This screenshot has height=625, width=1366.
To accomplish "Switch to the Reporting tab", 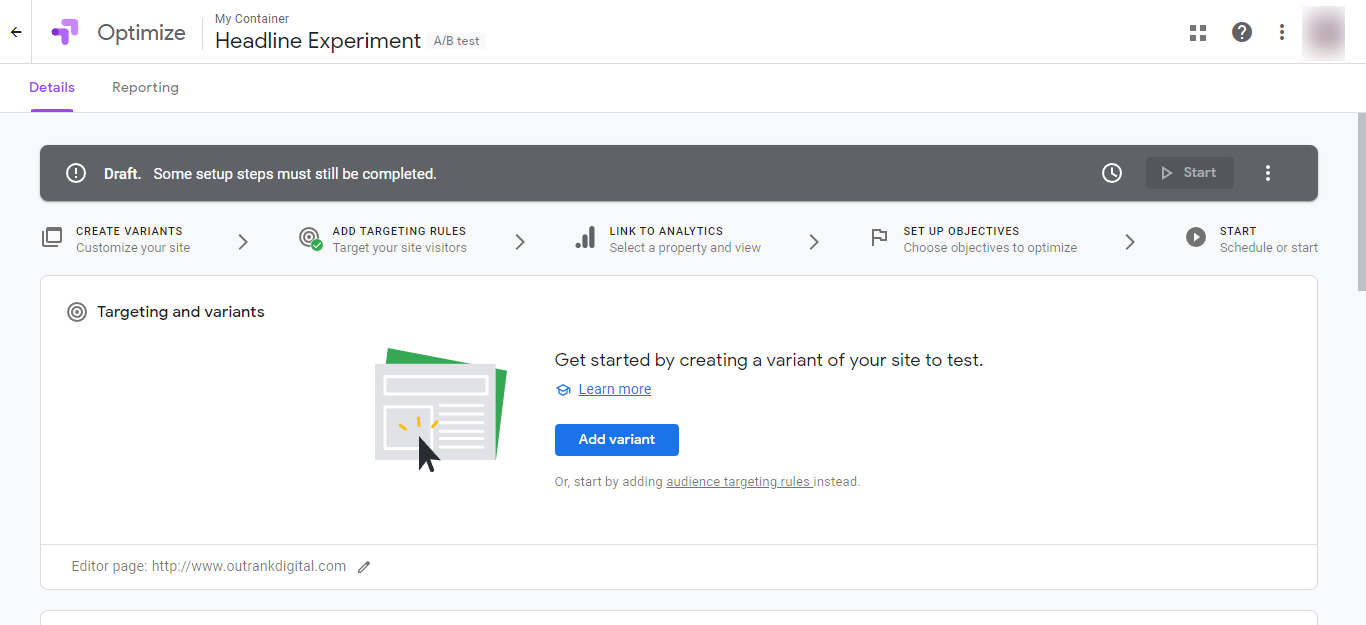I will click(x=145, y=88).
